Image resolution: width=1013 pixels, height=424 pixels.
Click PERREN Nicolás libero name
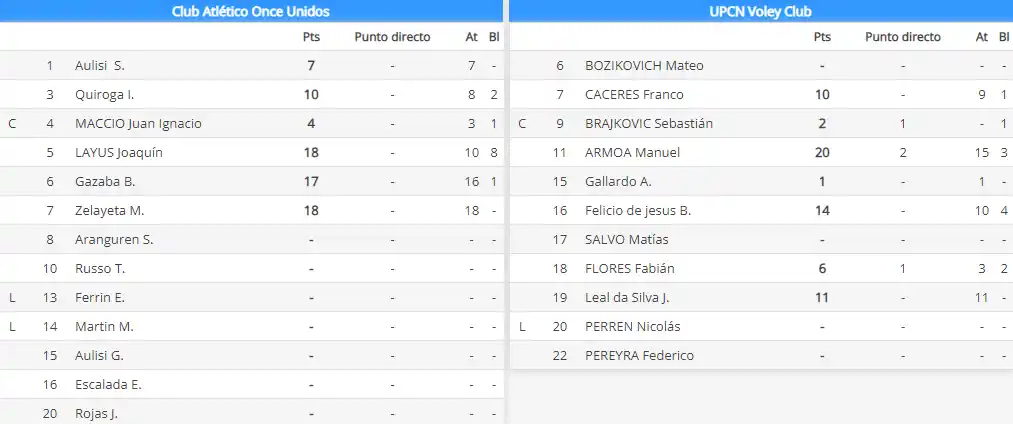pyautogui.click(x=632, y=327)
